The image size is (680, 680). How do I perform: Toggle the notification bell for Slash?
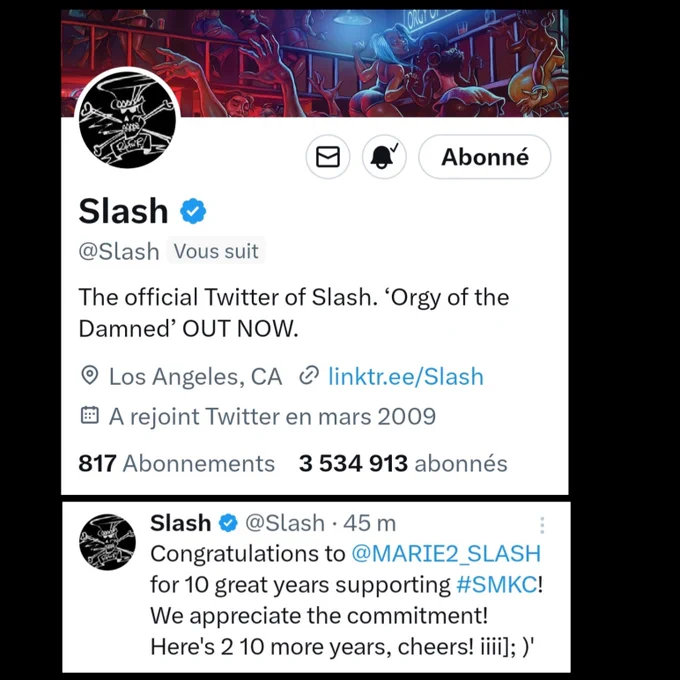384,157
